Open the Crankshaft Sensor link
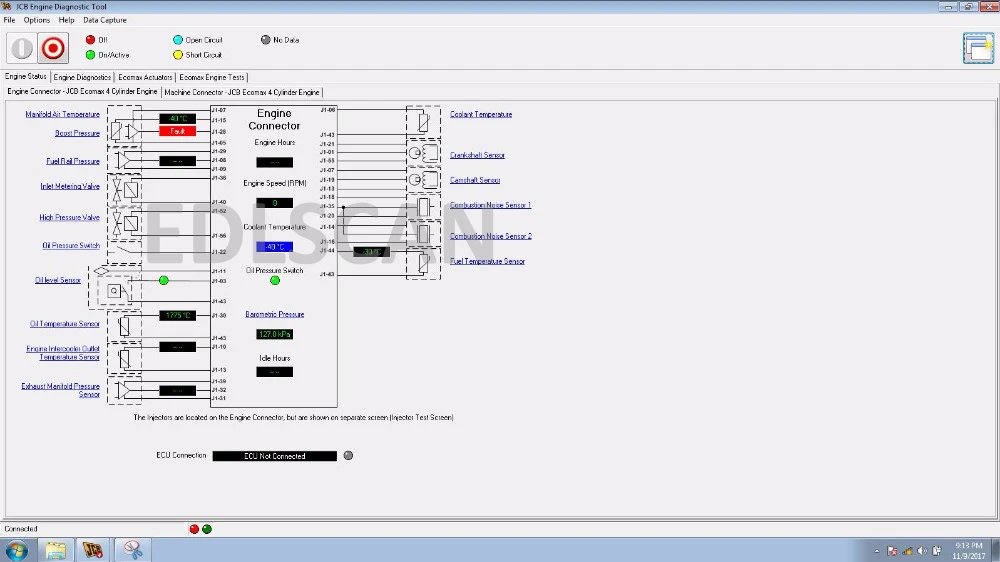 477,155
